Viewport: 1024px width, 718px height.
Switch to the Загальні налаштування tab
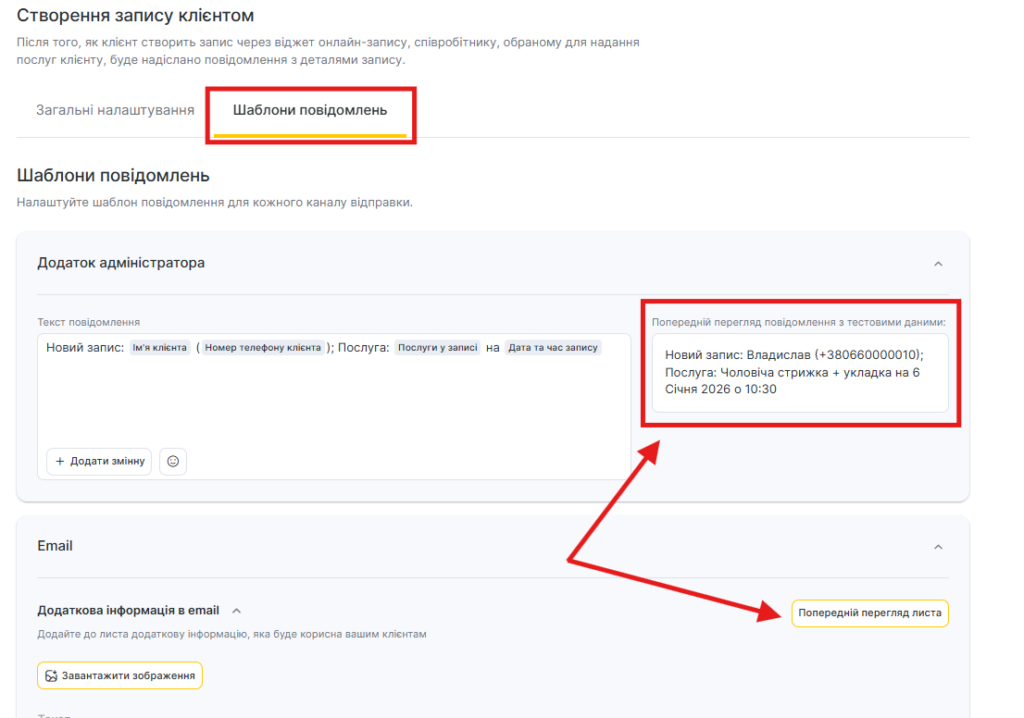coord(115,110)
